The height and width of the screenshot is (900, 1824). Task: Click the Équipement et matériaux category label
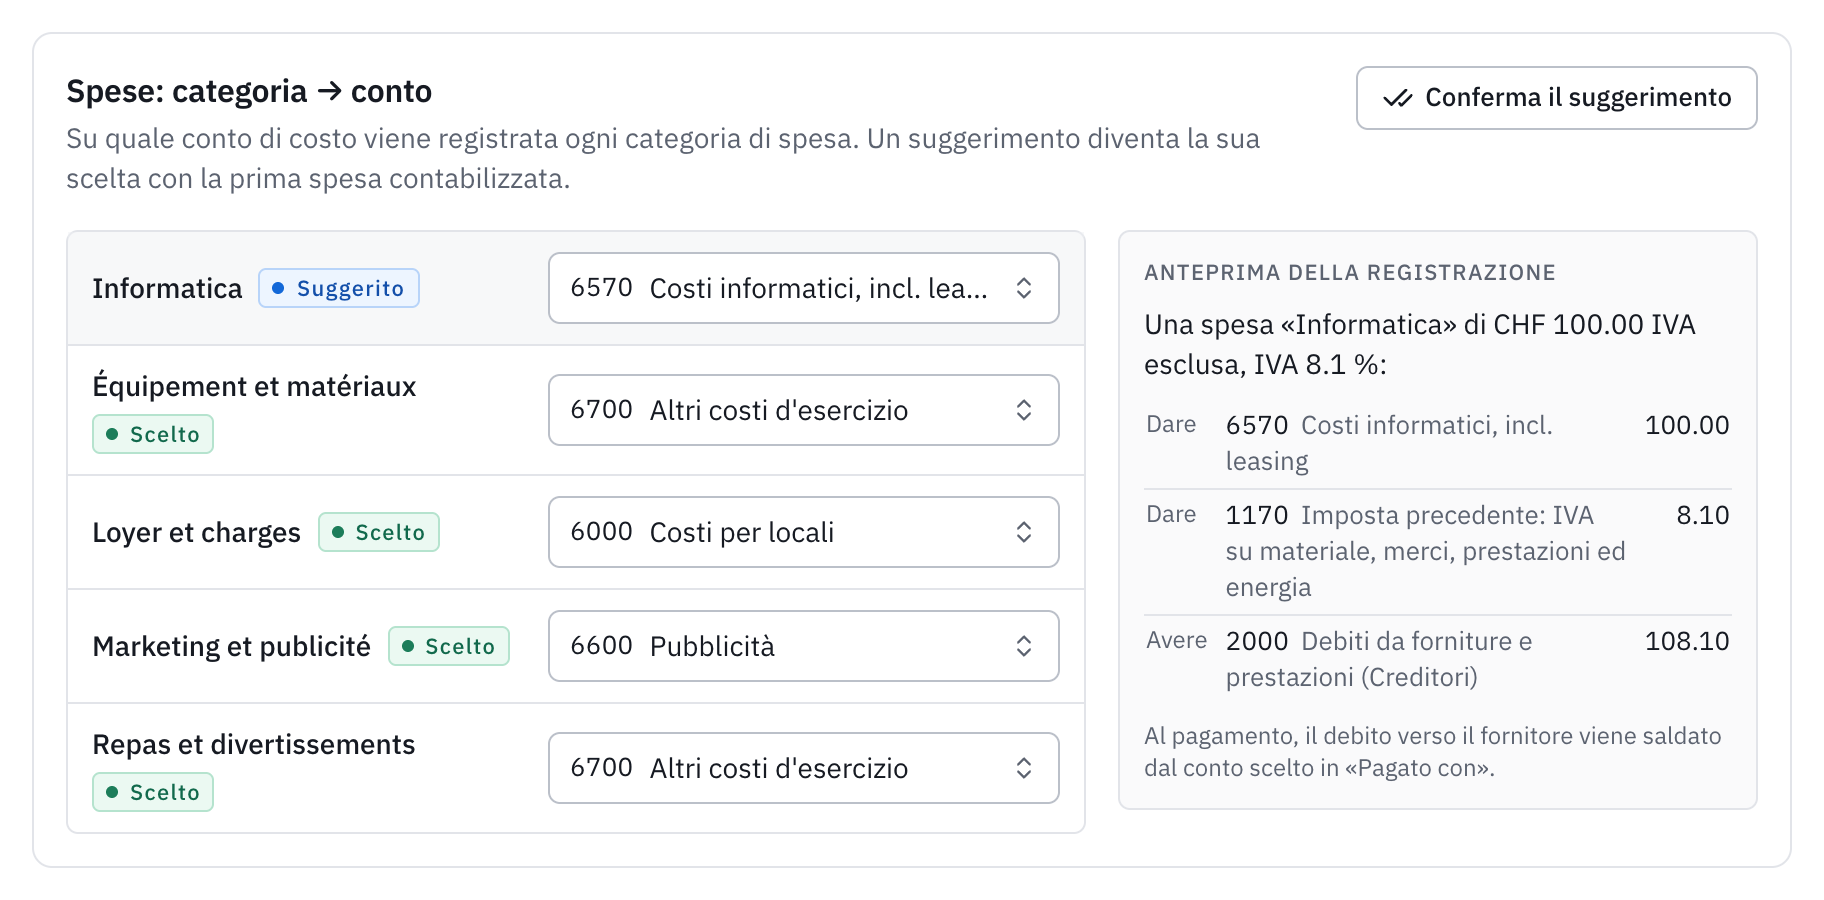click(x=254, y=387)
